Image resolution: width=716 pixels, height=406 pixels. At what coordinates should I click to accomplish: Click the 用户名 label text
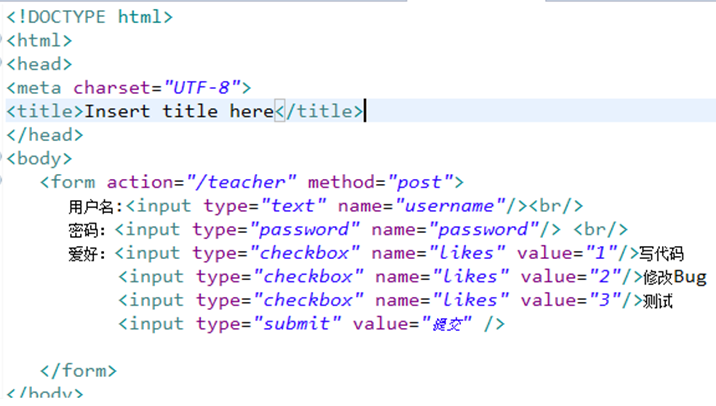pyautogui.click(x=91, y=207)
